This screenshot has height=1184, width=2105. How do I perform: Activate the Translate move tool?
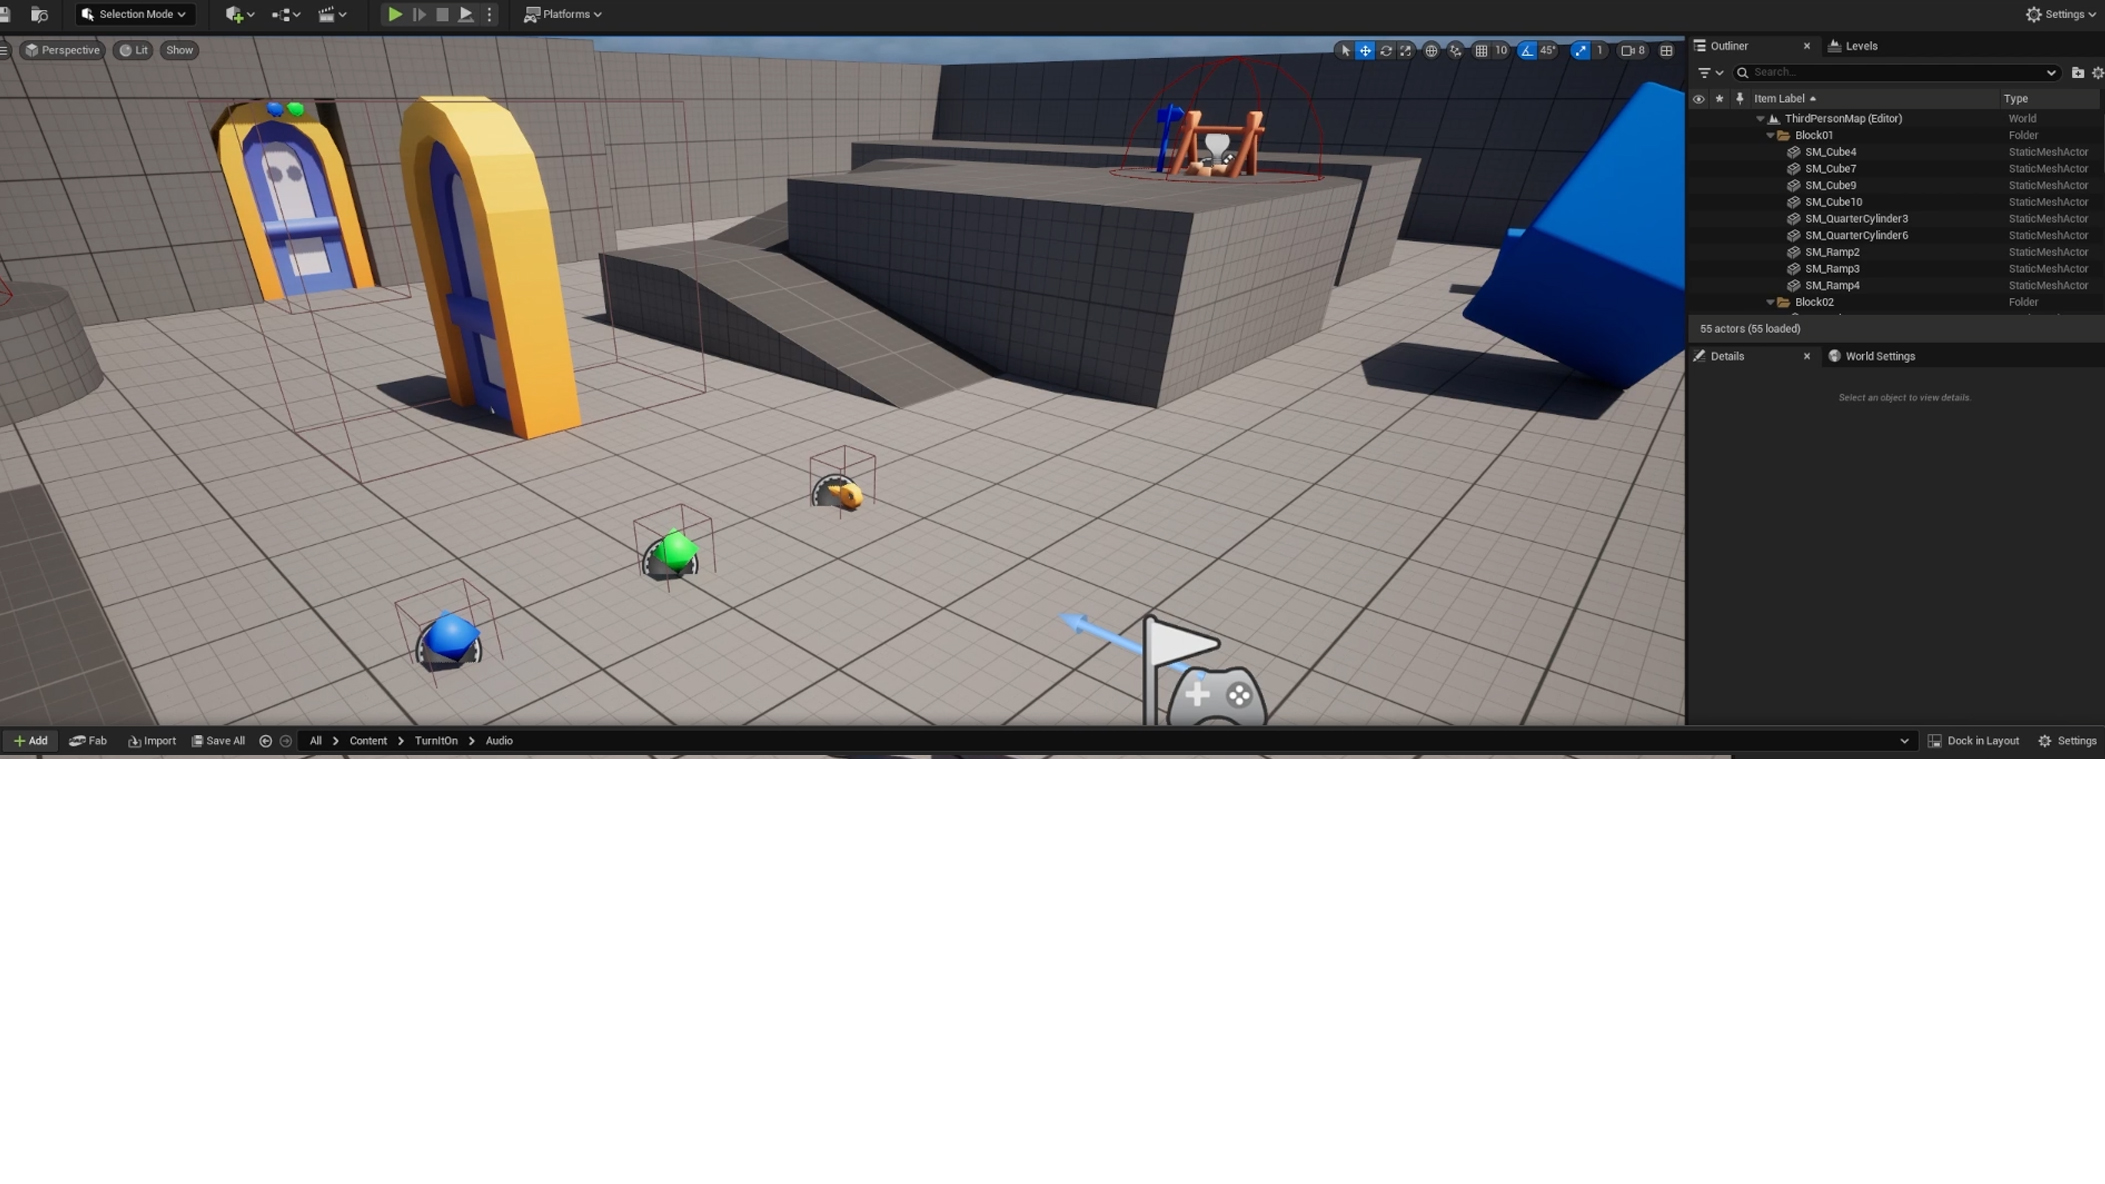click(x=1365, y=50)
